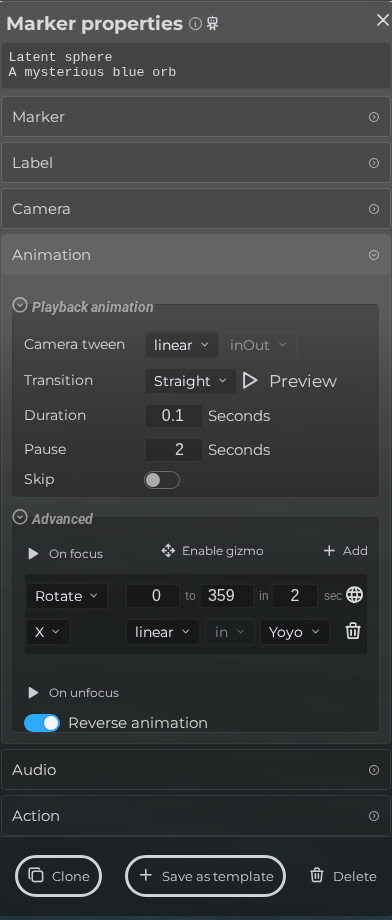392x920 pixels.
Task: Click the Enable gizmo move icon
Action: 168,551
